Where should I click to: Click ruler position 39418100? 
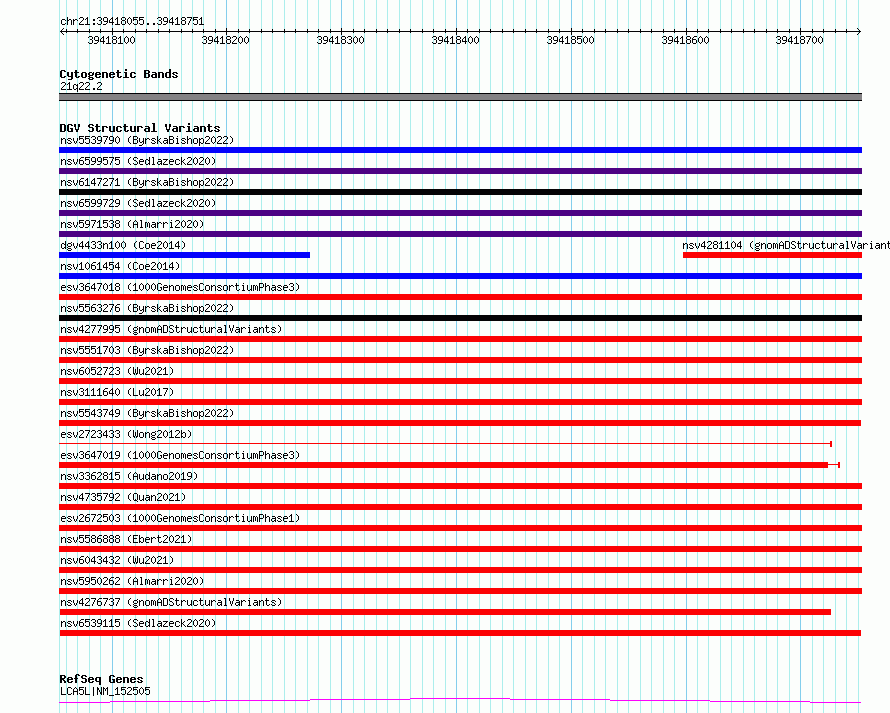[111, 40]
